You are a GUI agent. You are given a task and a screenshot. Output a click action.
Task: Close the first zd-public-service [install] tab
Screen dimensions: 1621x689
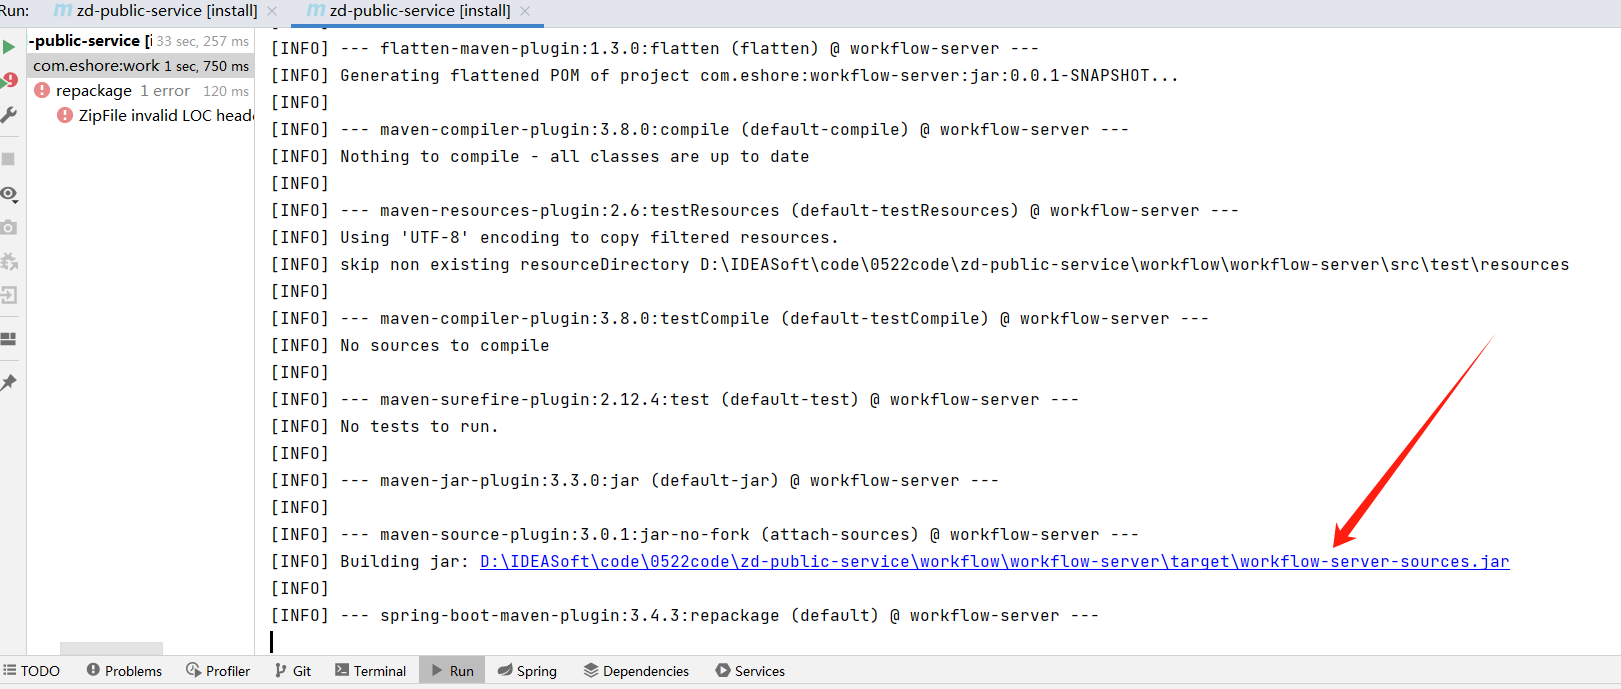point(272,11)
